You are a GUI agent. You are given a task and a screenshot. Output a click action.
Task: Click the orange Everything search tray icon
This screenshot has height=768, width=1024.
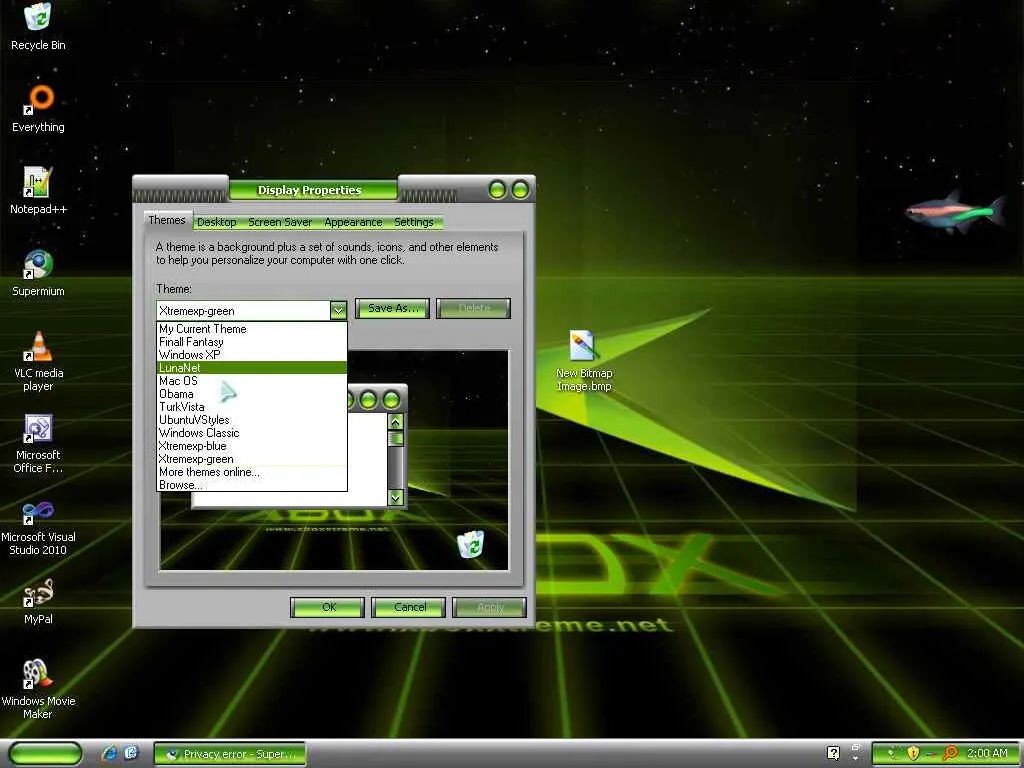pos(951,753)
